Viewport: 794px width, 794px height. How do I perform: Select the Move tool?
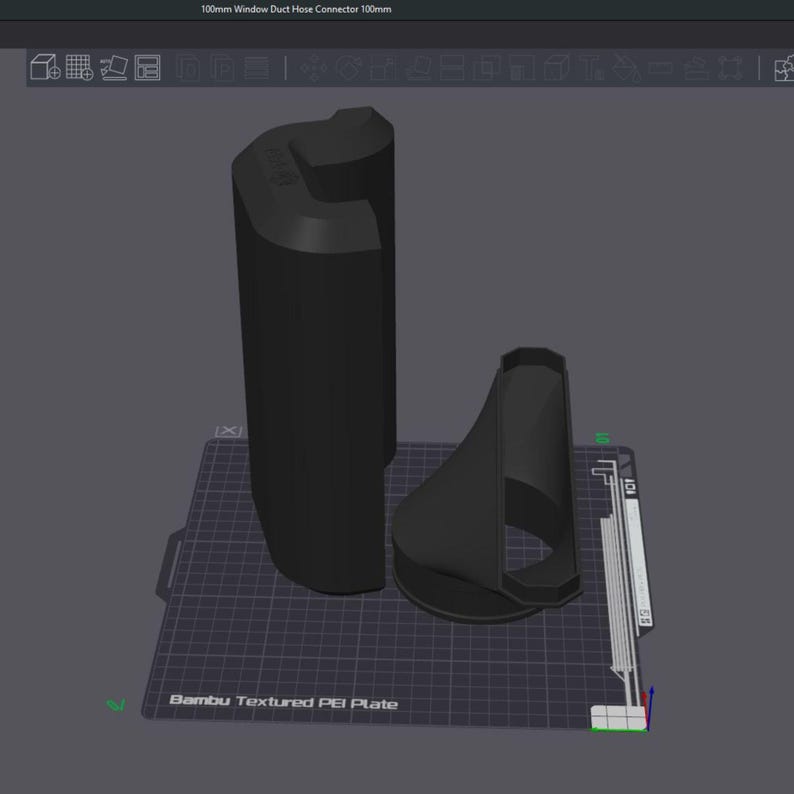[313, 68]
